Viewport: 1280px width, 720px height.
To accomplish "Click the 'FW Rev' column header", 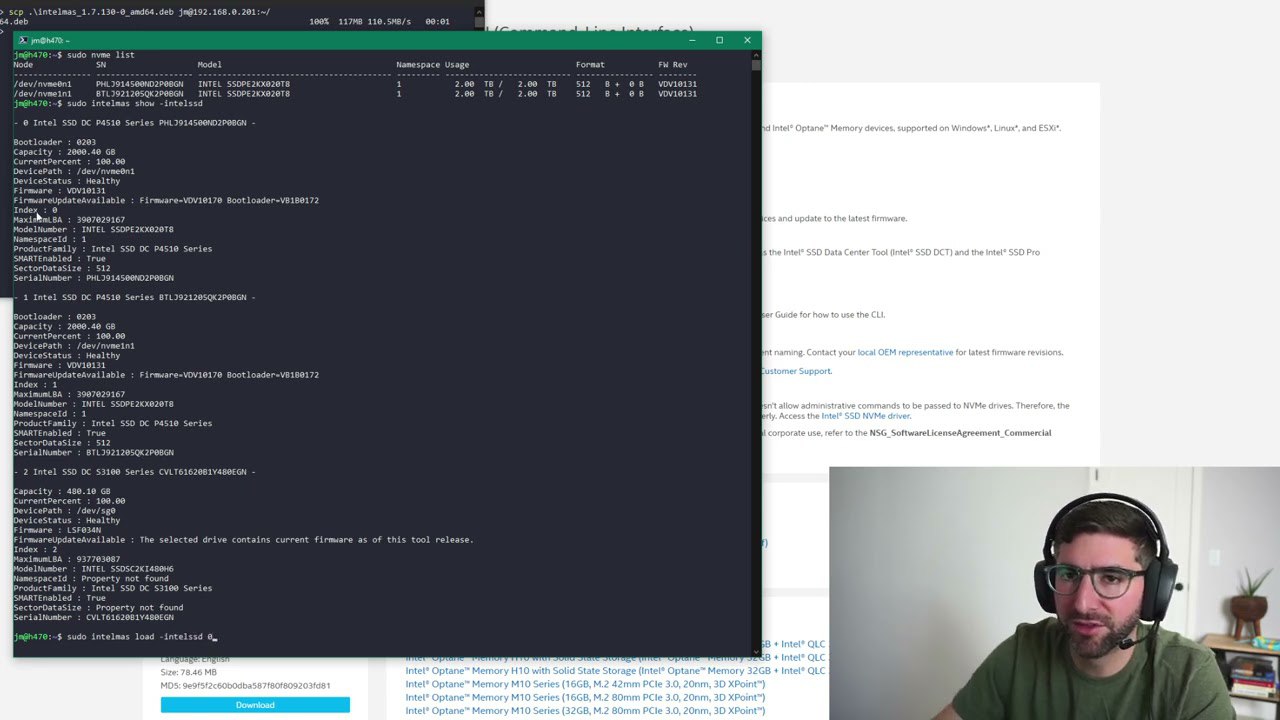I will pyautogui.click(x=673, y=65).
